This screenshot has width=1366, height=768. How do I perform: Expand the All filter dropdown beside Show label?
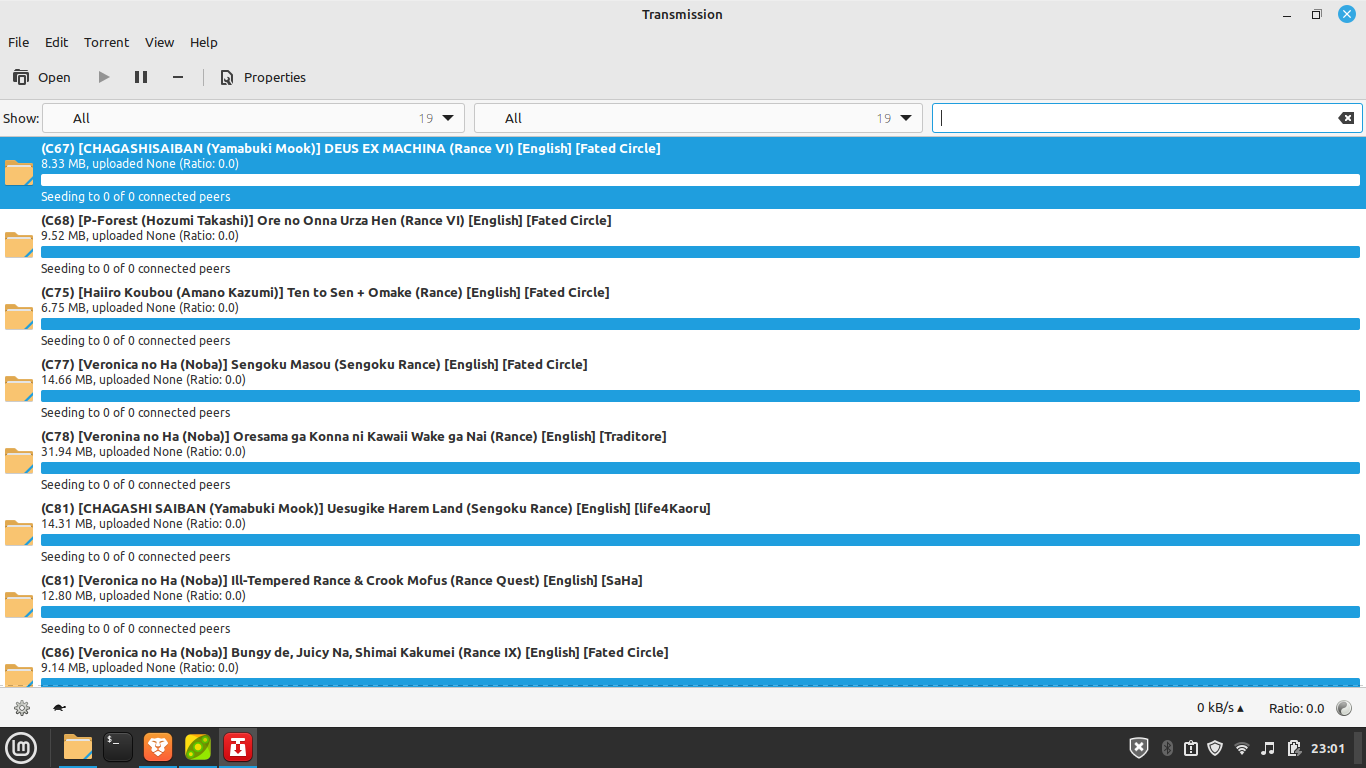pos(254,118)
